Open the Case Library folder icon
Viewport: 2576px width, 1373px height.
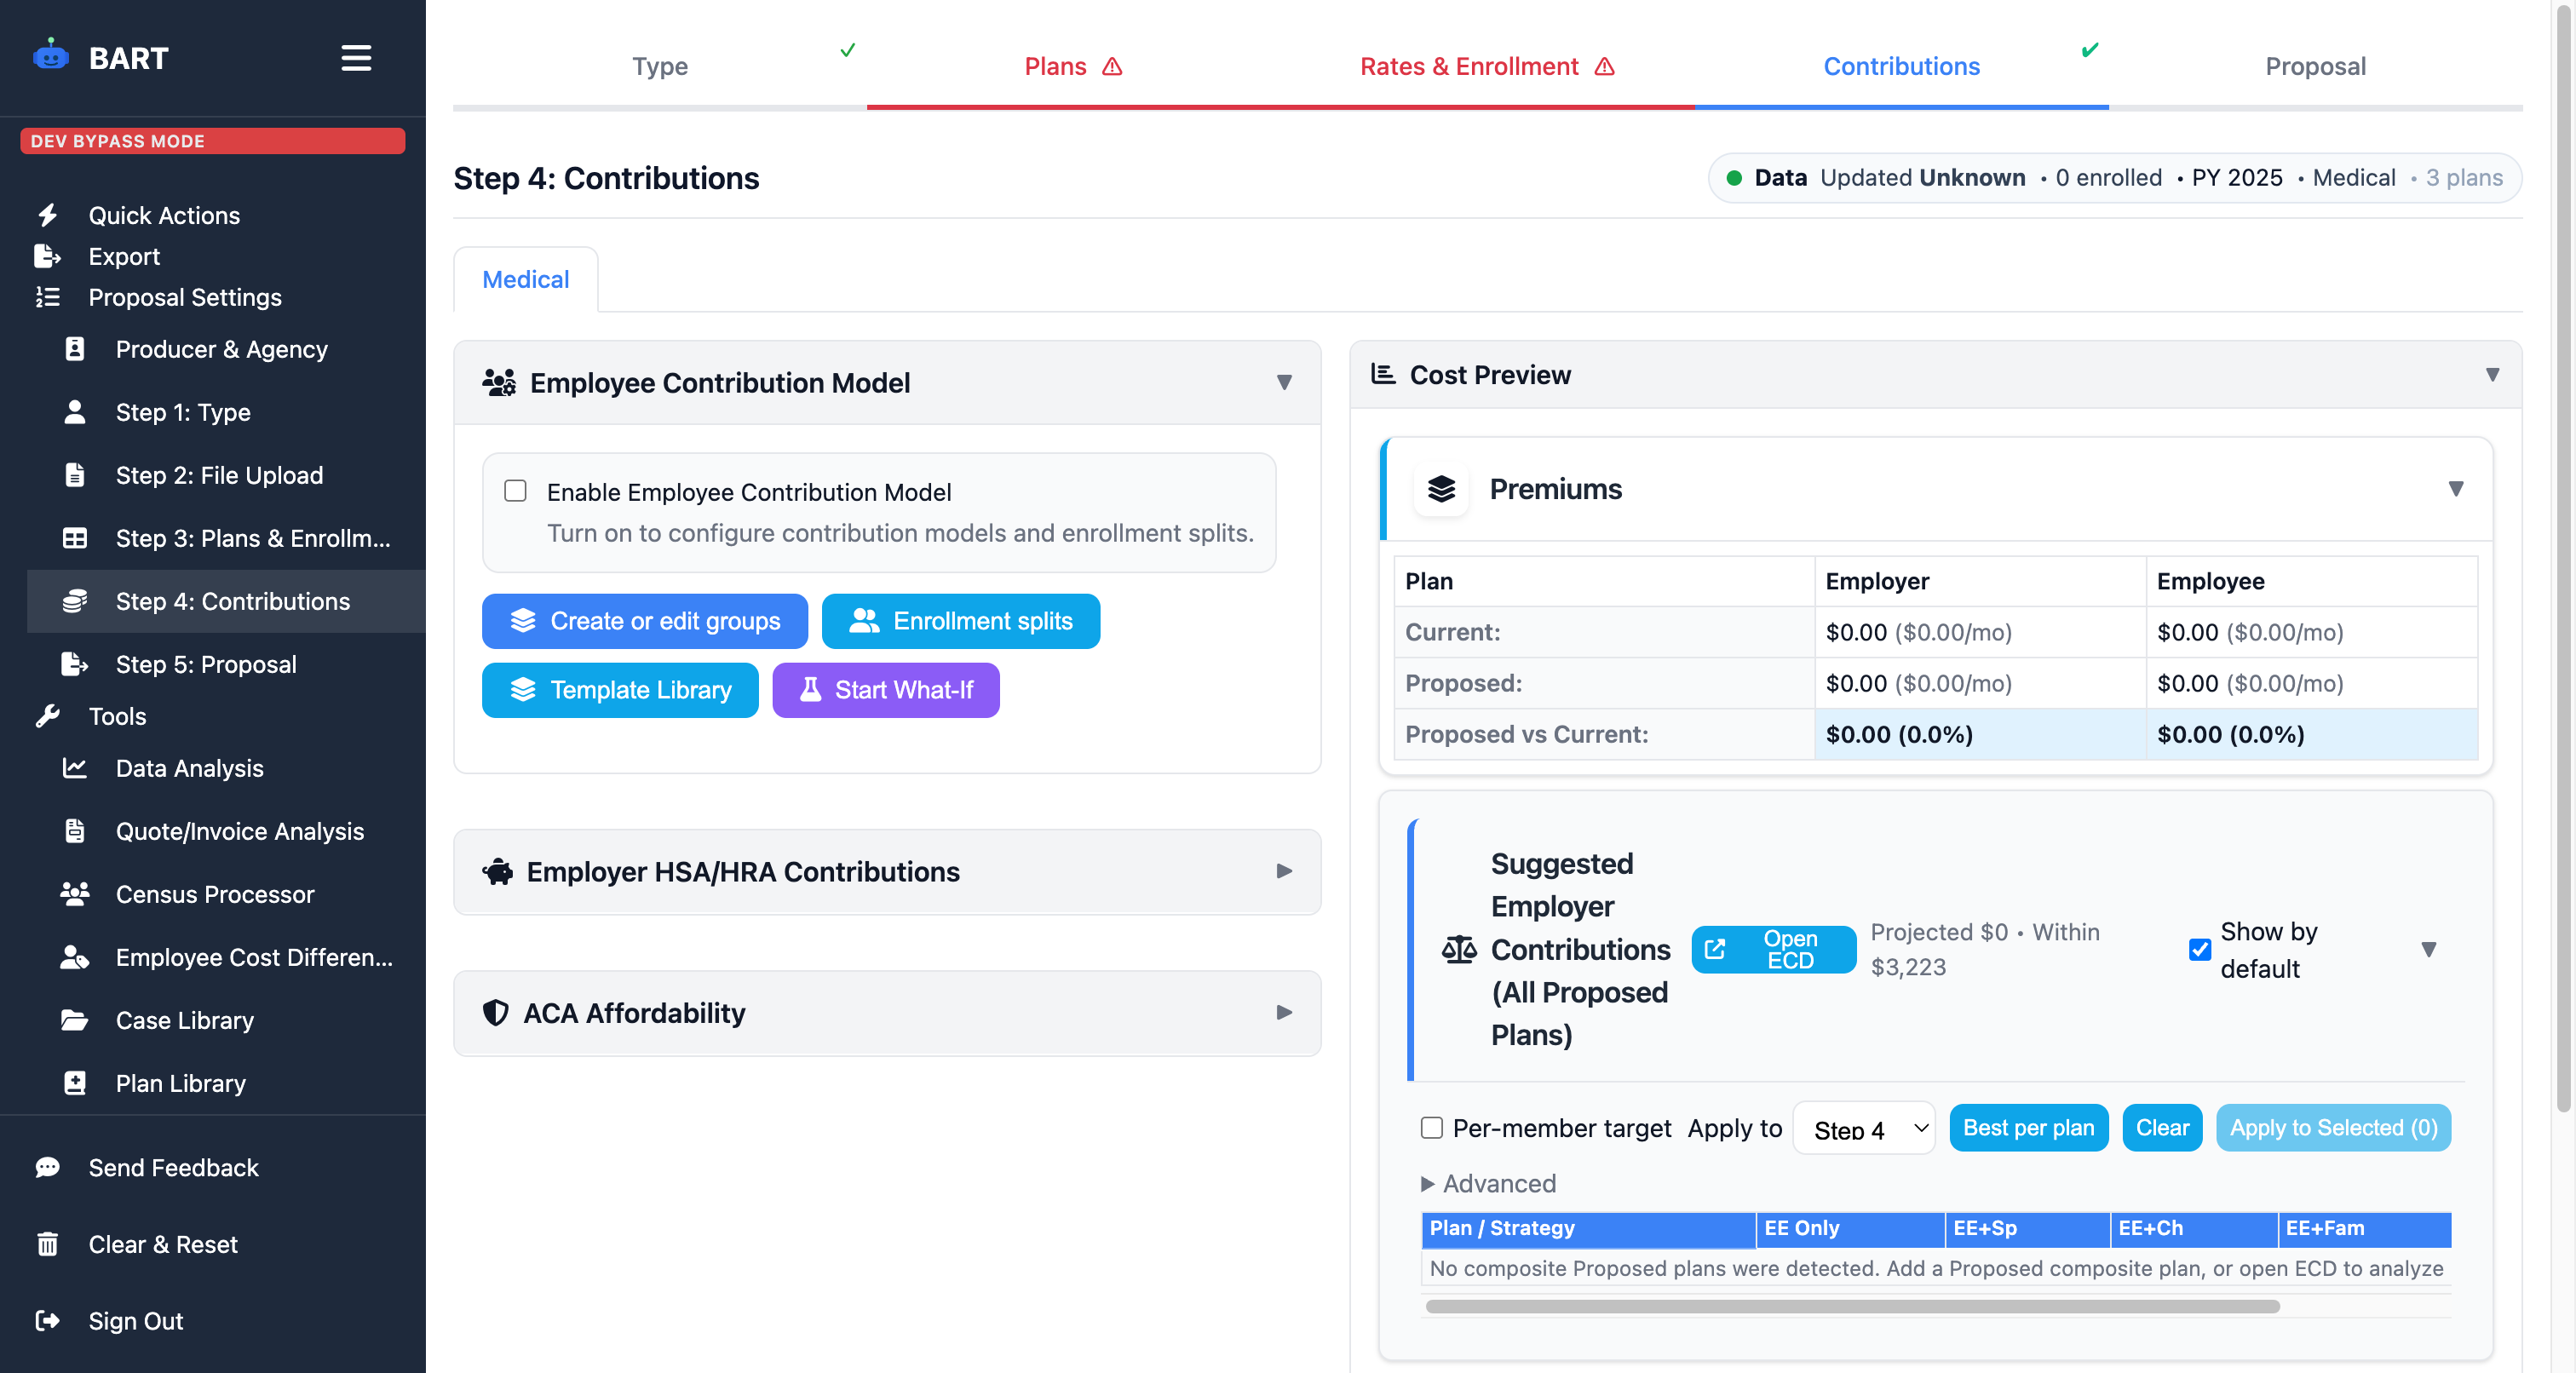75,1020
